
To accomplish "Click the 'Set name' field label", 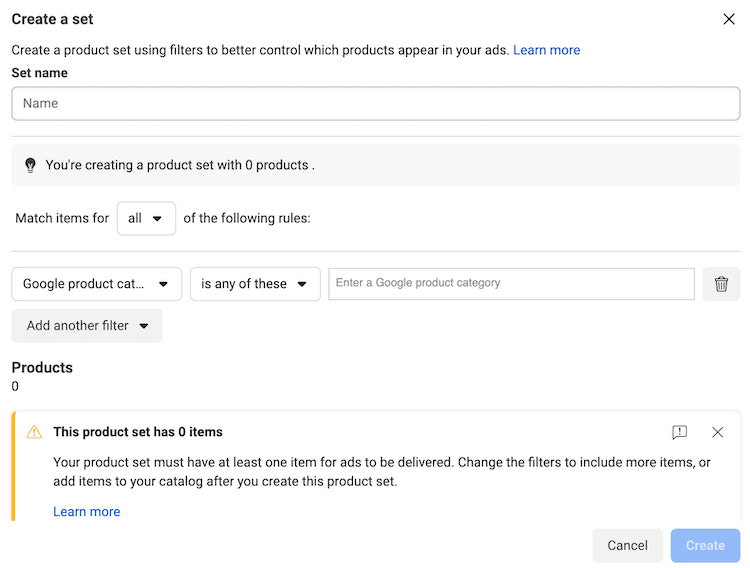I will pos(40,73).
